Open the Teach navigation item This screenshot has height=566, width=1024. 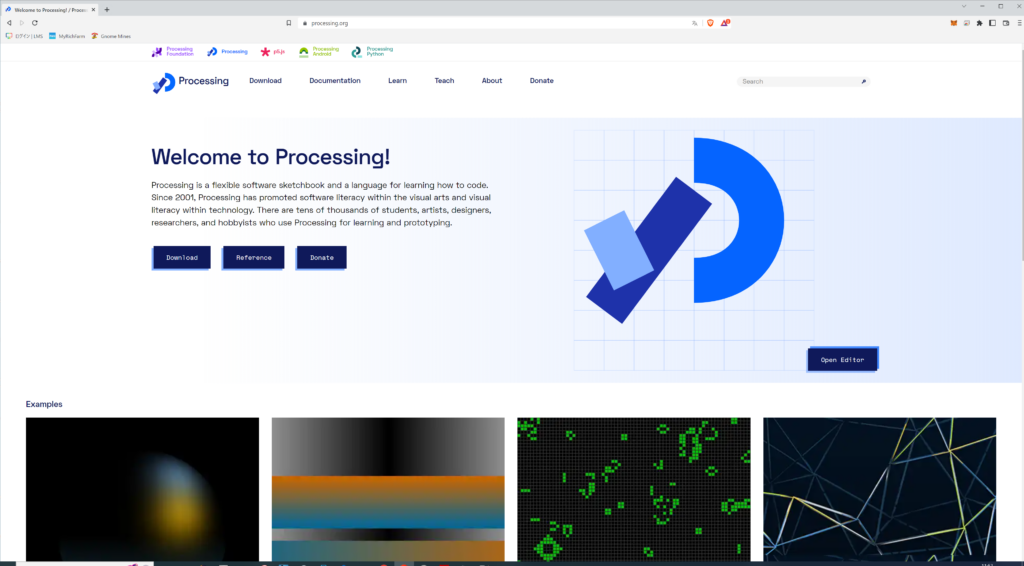tap(444, 80)
